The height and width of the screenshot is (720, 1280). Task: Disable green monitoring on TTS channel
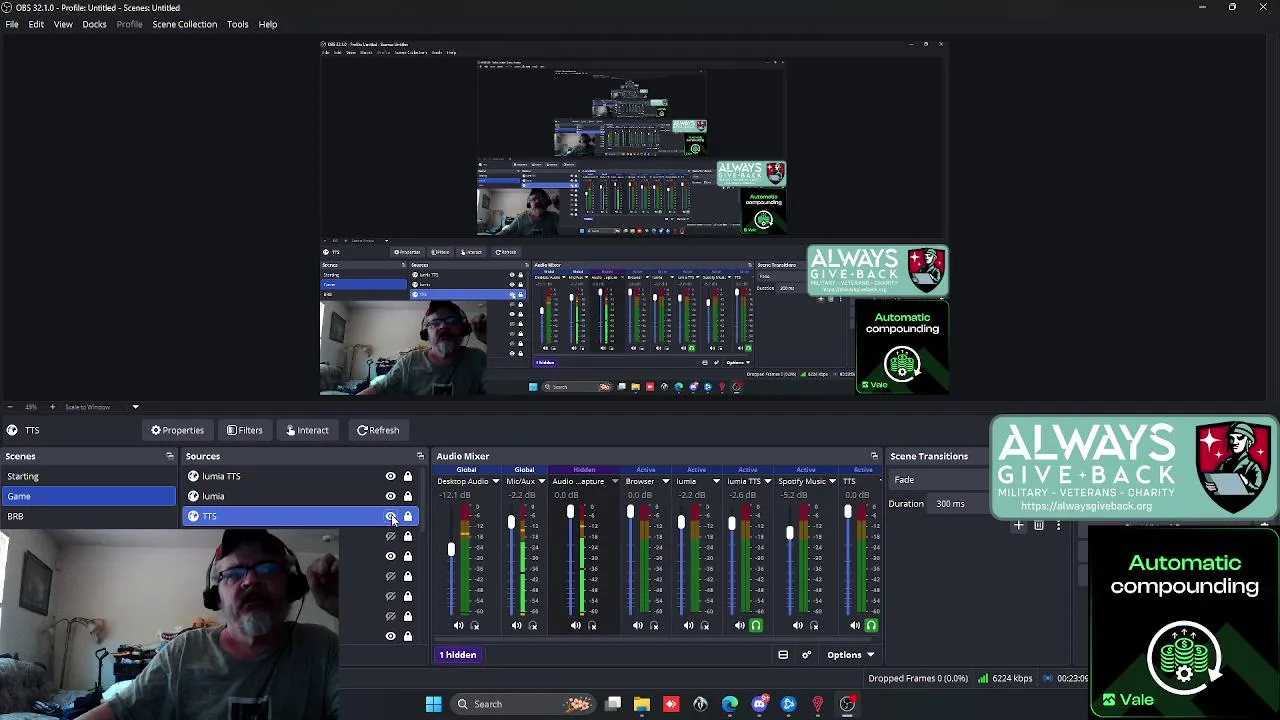[x=871, y=626]
